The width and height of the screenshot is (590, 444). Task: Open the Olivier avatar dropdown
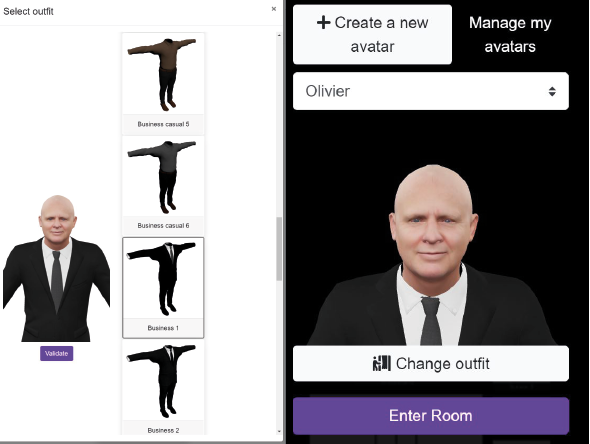tap(430, 91)
